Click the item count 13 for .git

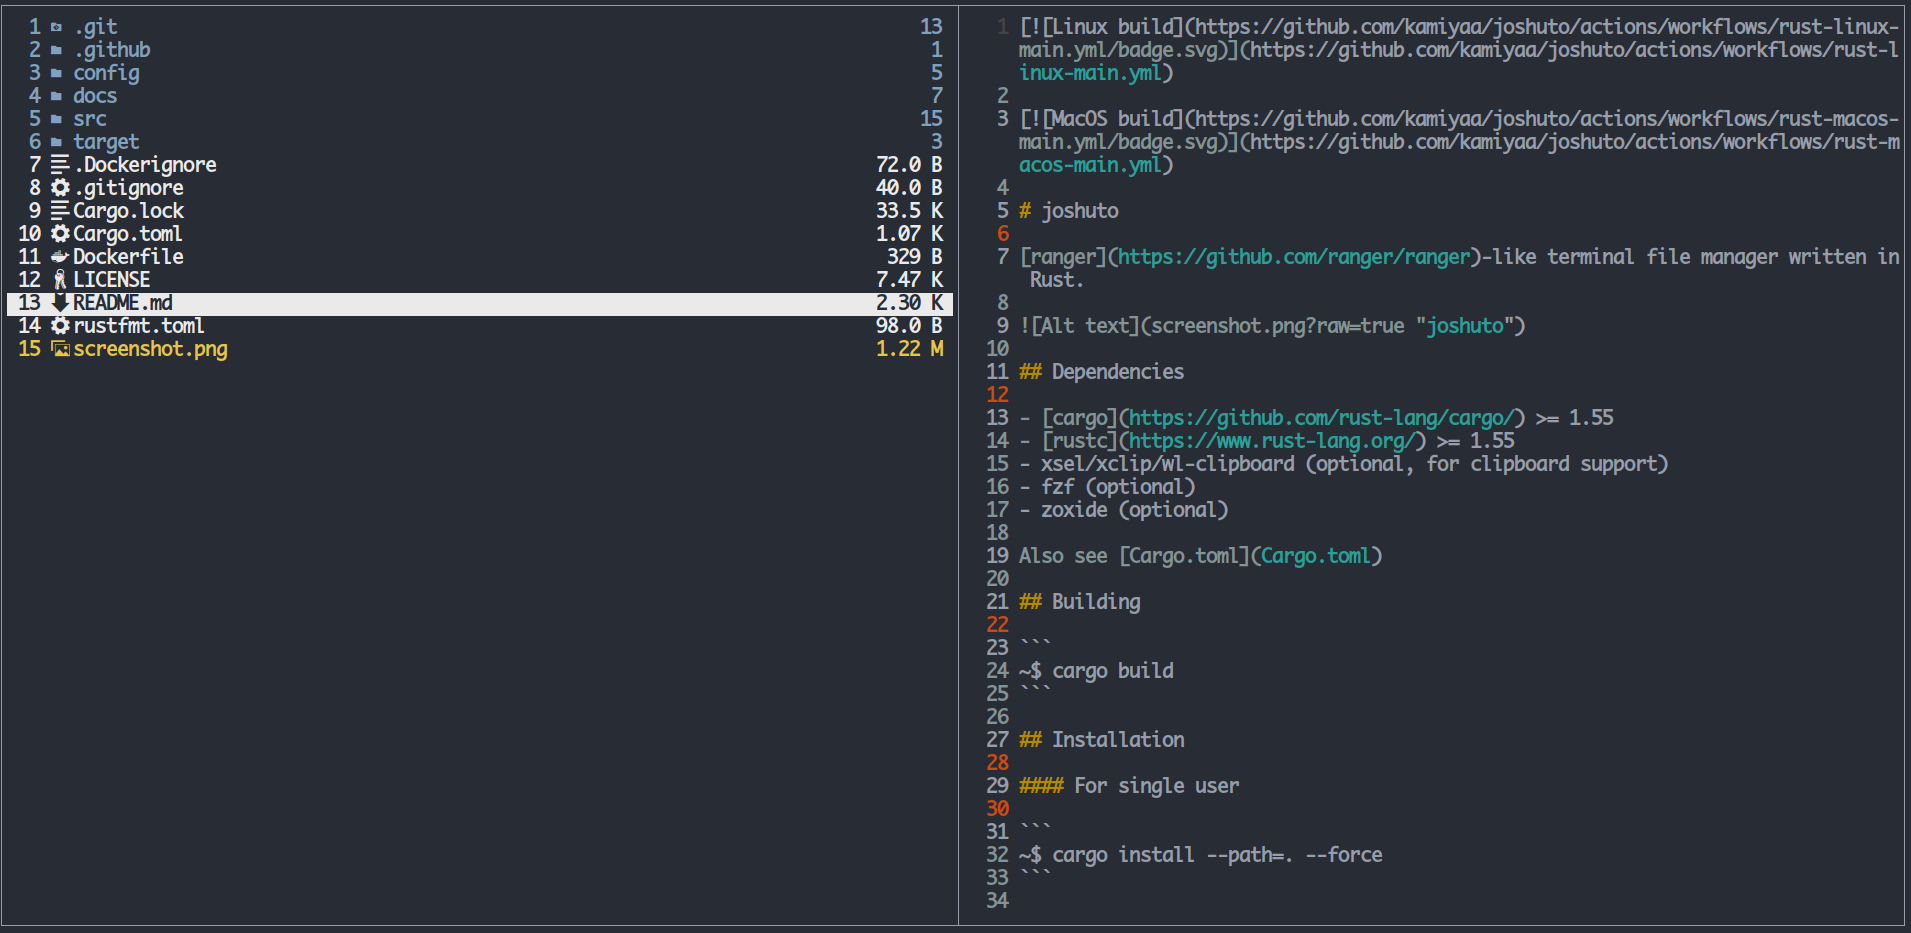pyautogui.click(x=932, y=27)
